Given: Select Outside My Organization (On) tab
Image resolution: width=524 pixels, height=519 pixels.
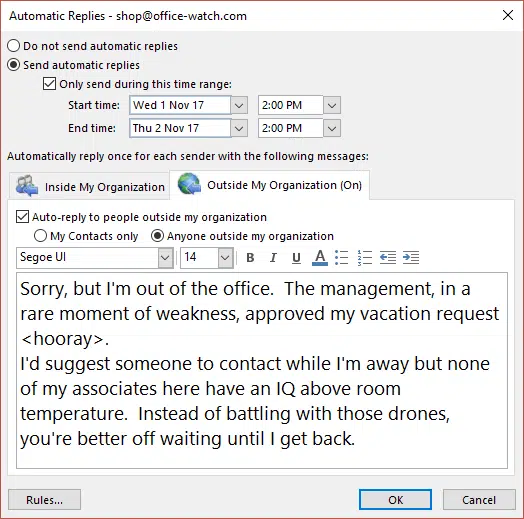Looking at the screenshot, I should (270, 185).
